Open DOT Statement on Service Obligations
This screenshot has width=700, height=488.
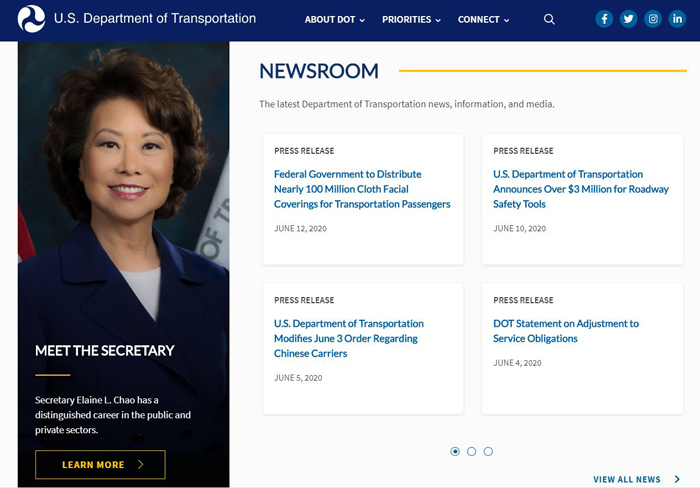[566, 331]
